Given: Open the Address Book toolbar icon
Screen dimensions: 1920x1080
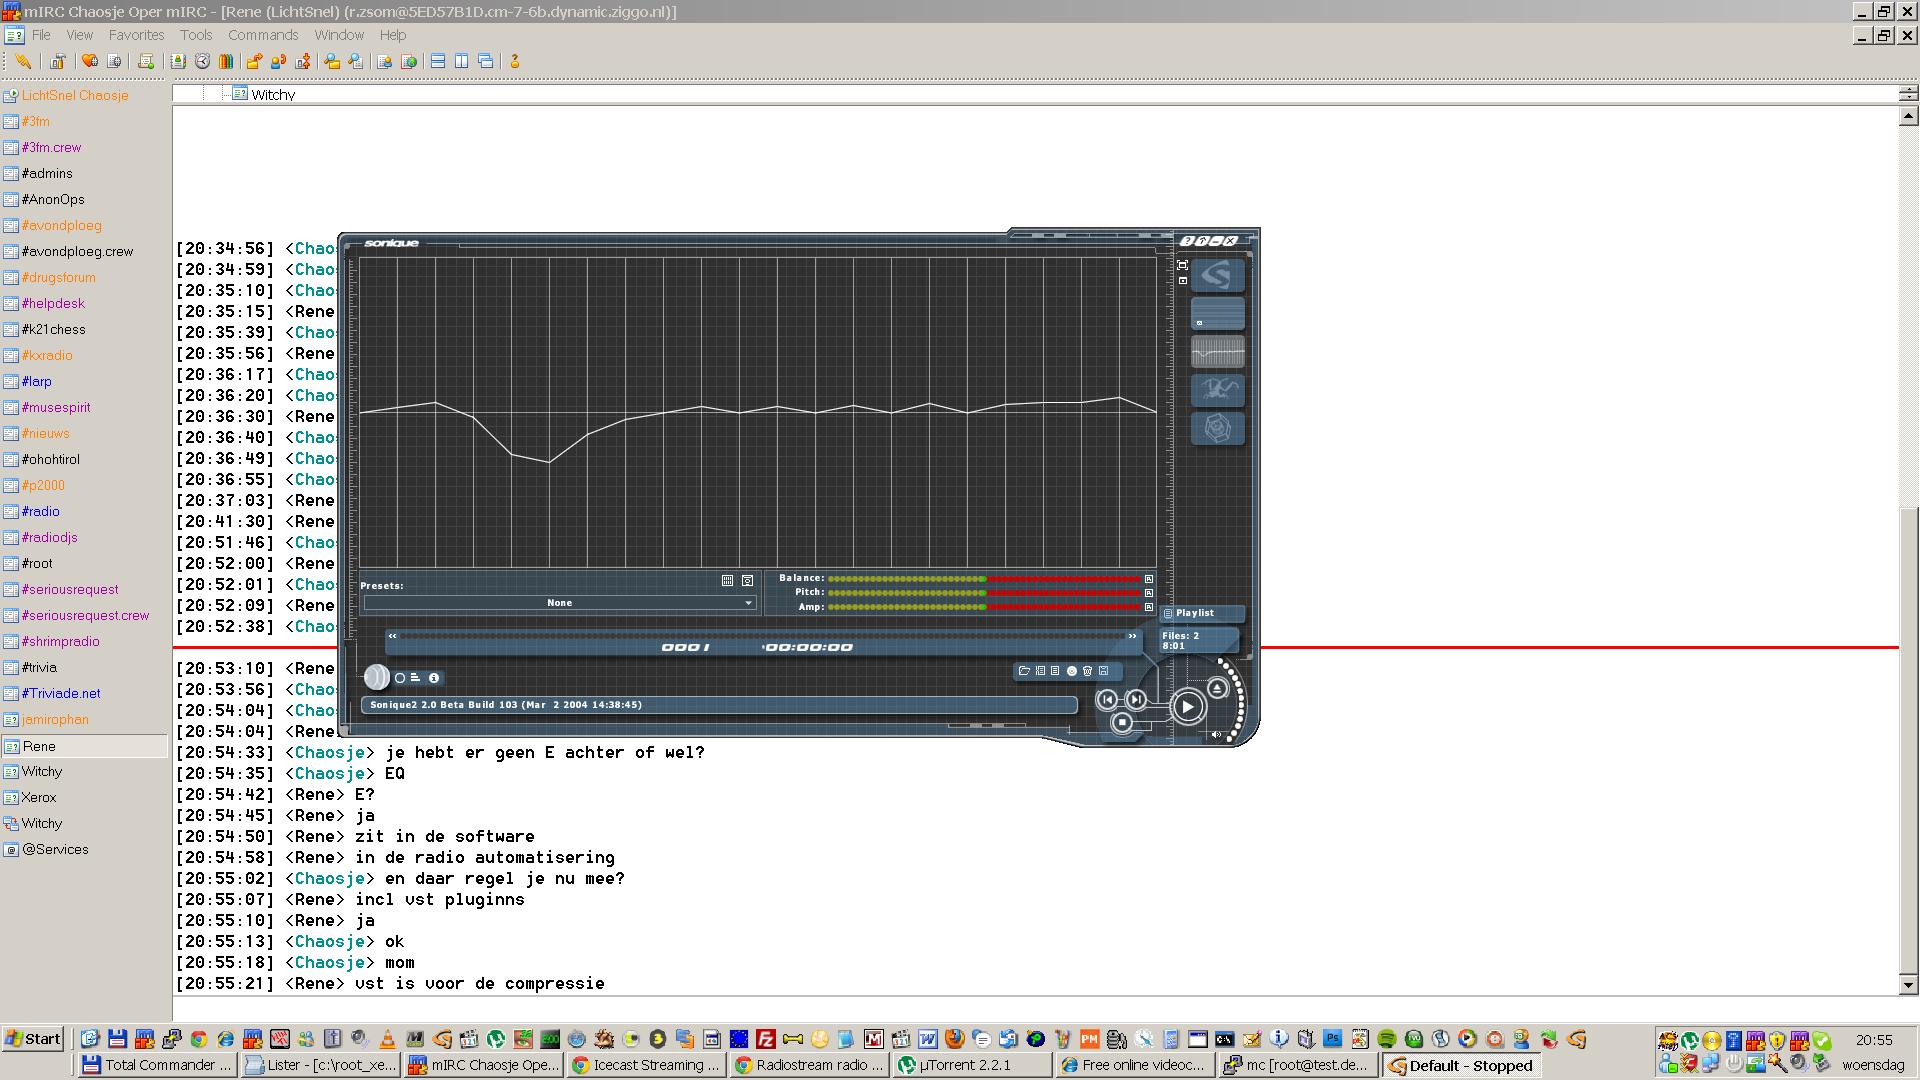Looking at the screenshot, I should click(x=178, y=61).
